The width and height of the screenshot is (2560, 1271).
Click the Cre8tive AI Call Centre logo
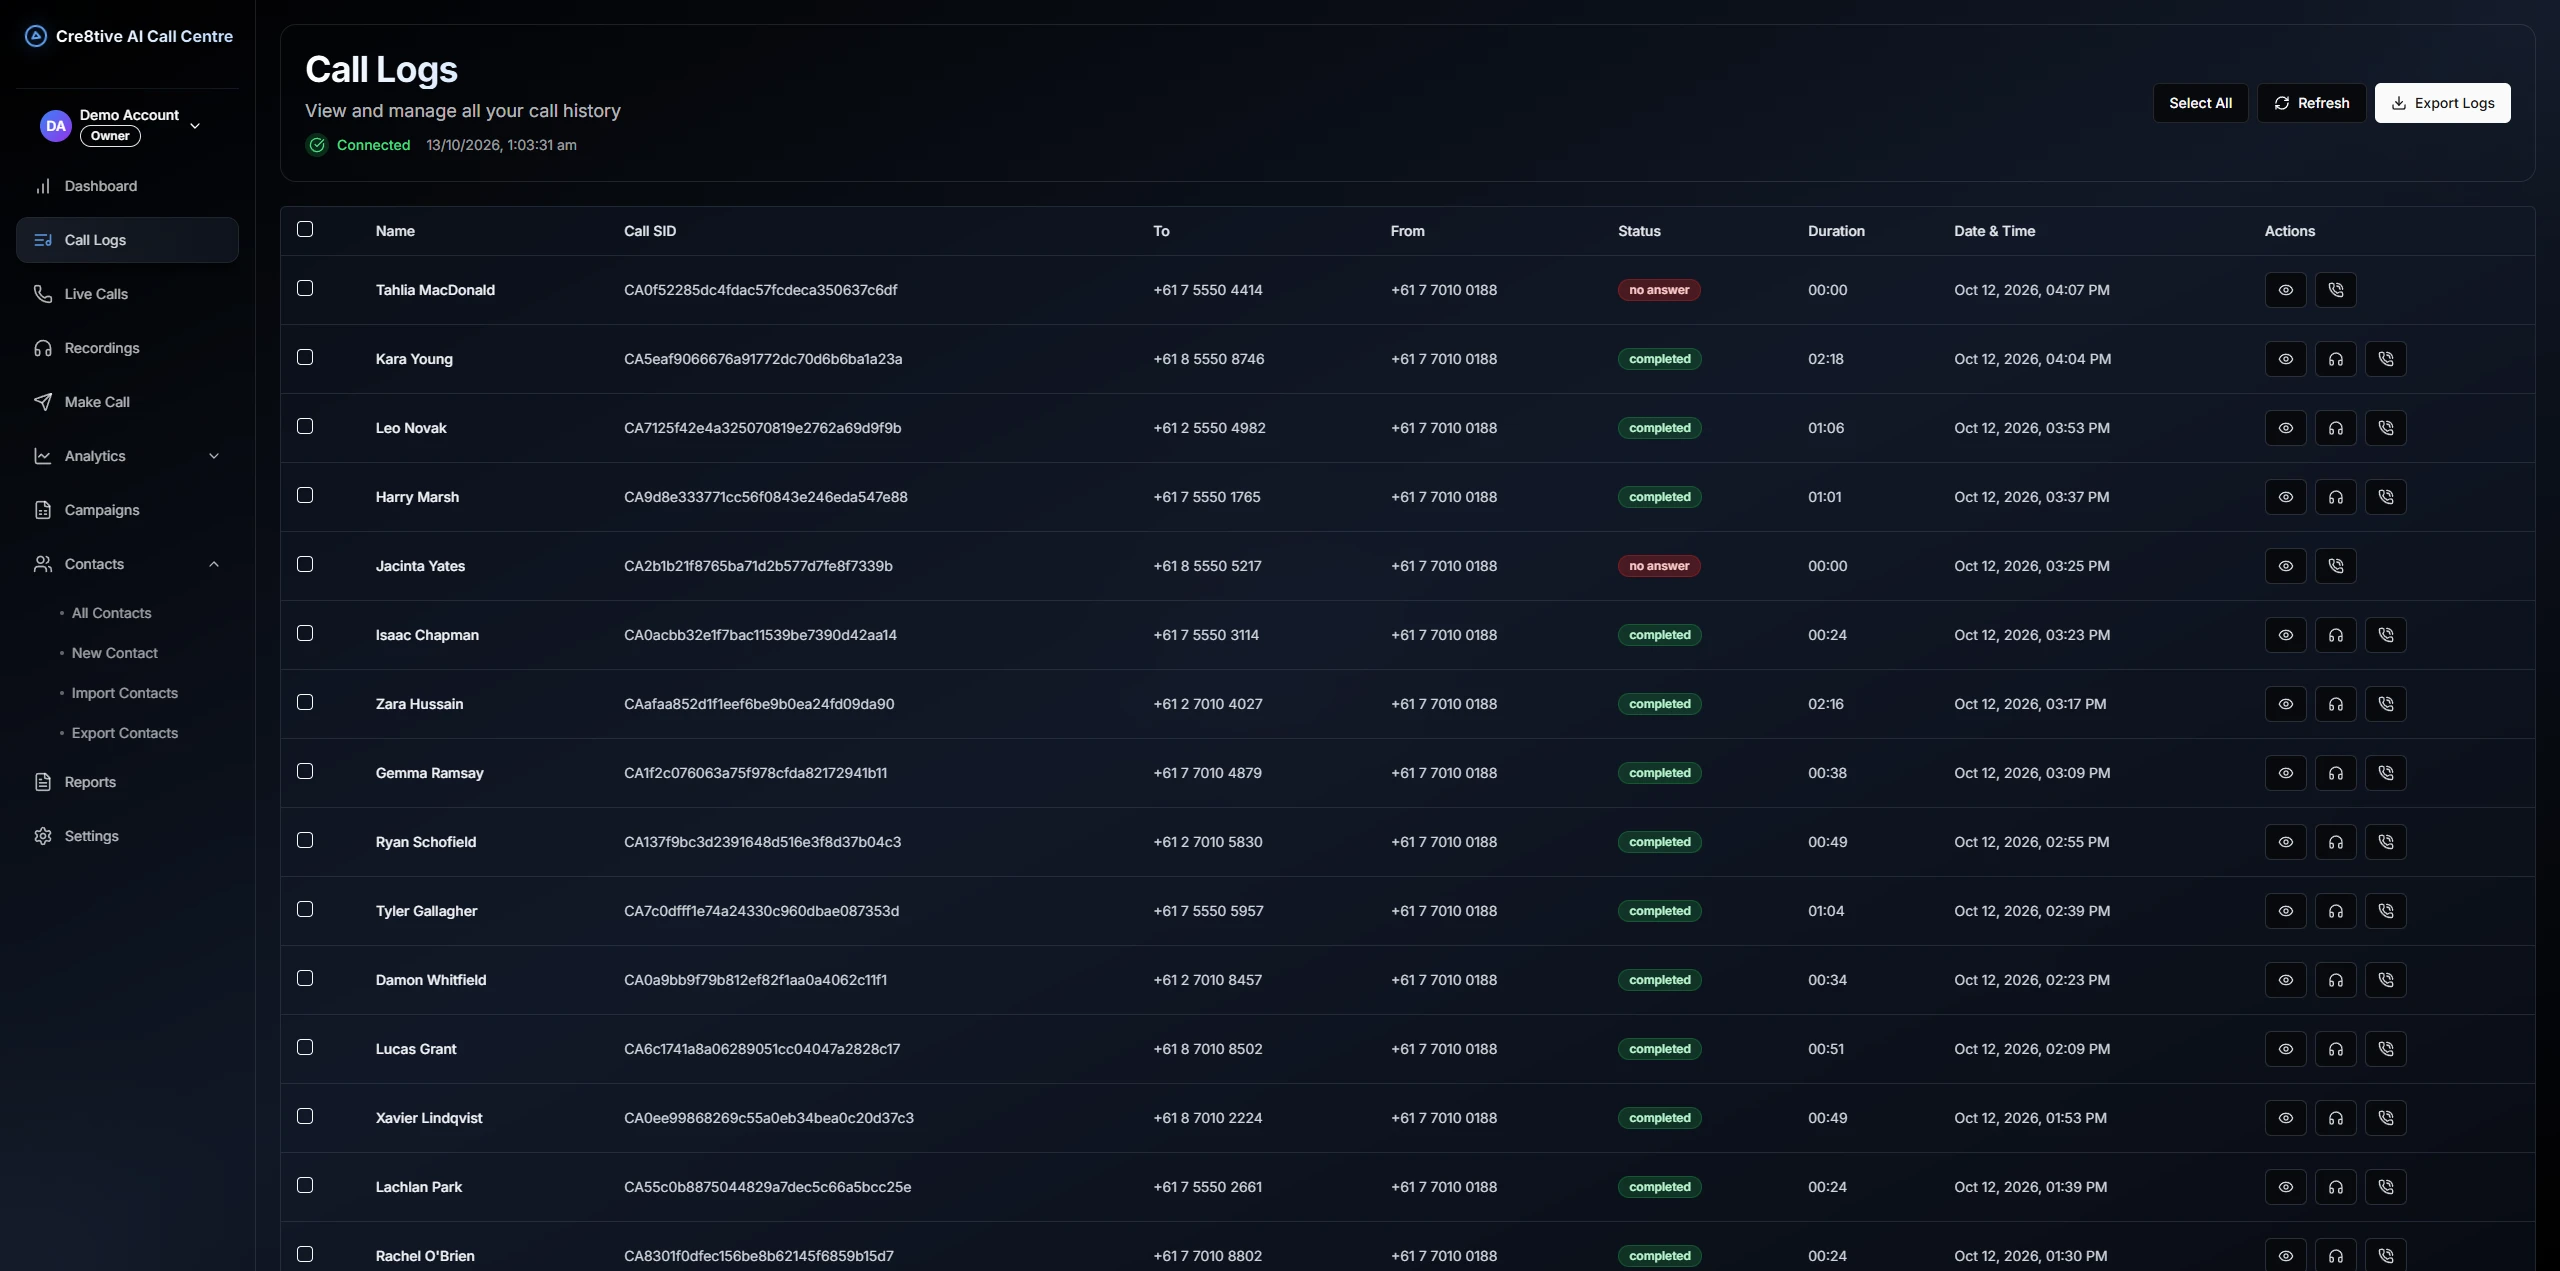click(36, 36)
